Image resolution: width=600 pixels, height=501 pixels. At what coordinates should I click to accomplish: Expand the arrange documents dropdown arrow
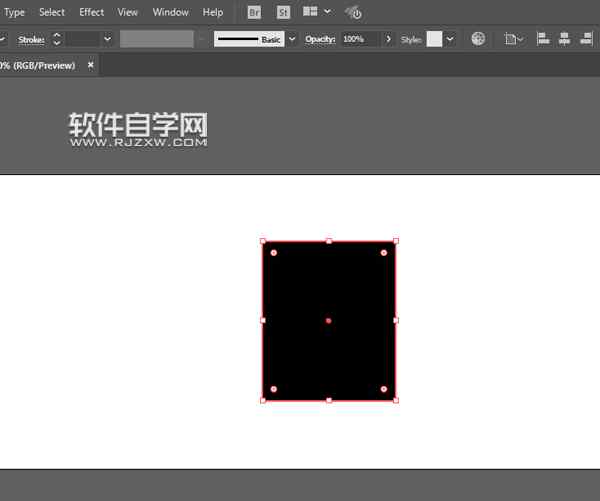pyautogui.click(x=328, y=11)
